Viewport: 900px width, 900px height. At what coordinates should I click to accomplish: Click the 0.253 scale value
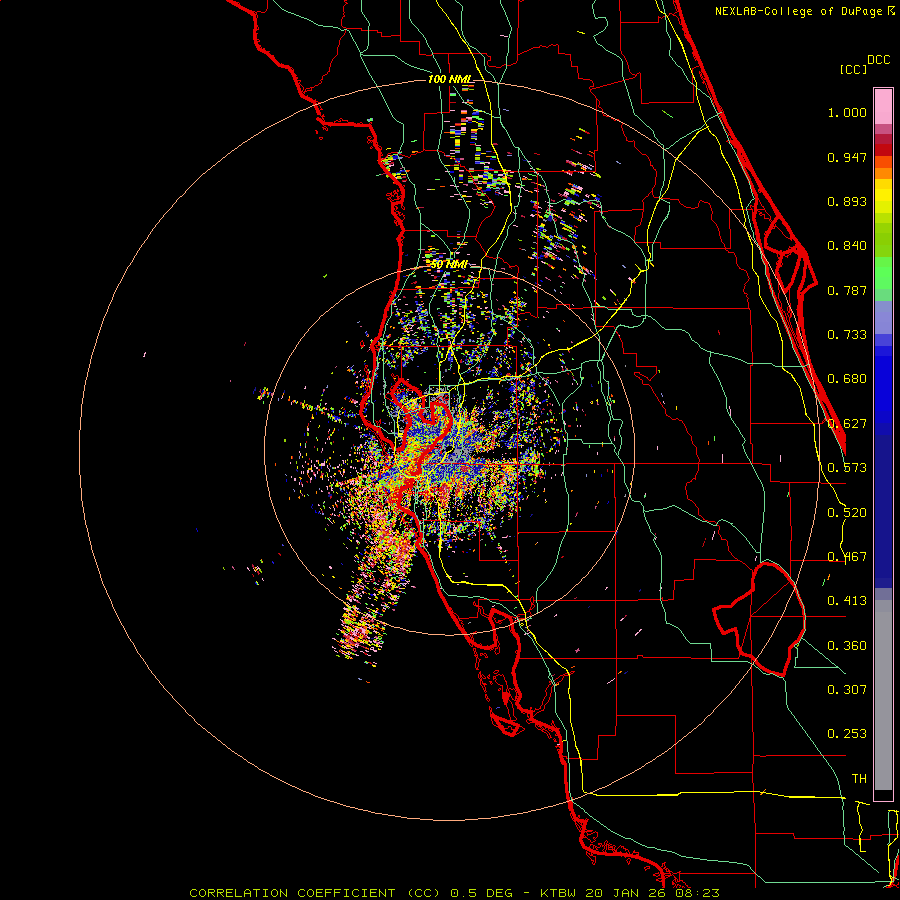click(x=847, y=734)
